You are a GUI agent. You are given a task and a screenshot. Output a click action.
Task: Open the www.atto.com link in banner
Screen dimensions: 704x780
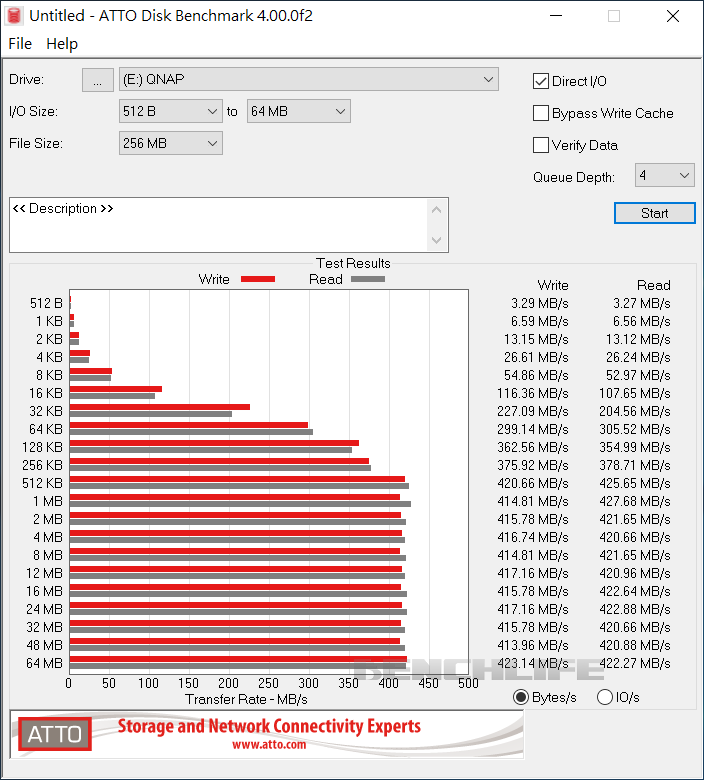pyautogui.click(x=269, y=745)
